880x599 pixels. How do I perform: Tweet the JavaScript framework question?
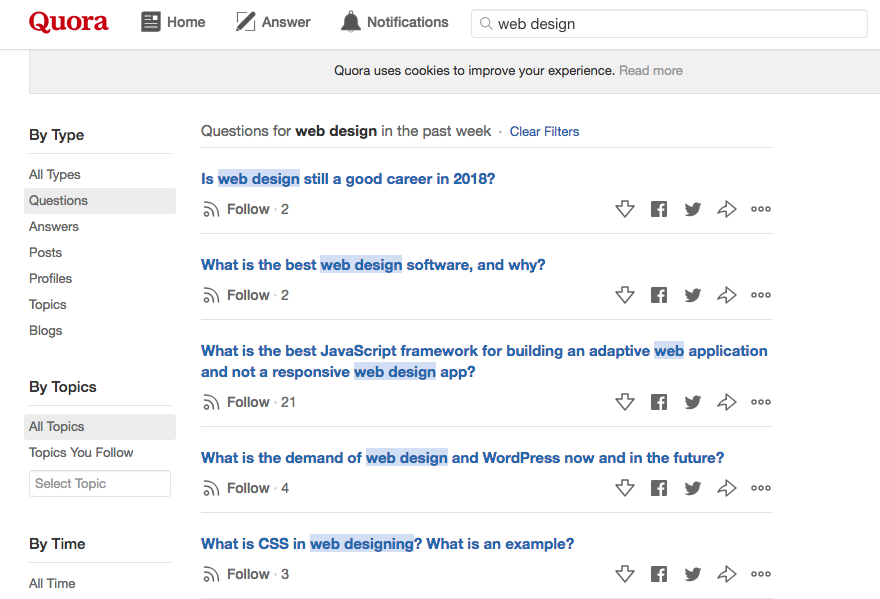[x=693, y=402]
